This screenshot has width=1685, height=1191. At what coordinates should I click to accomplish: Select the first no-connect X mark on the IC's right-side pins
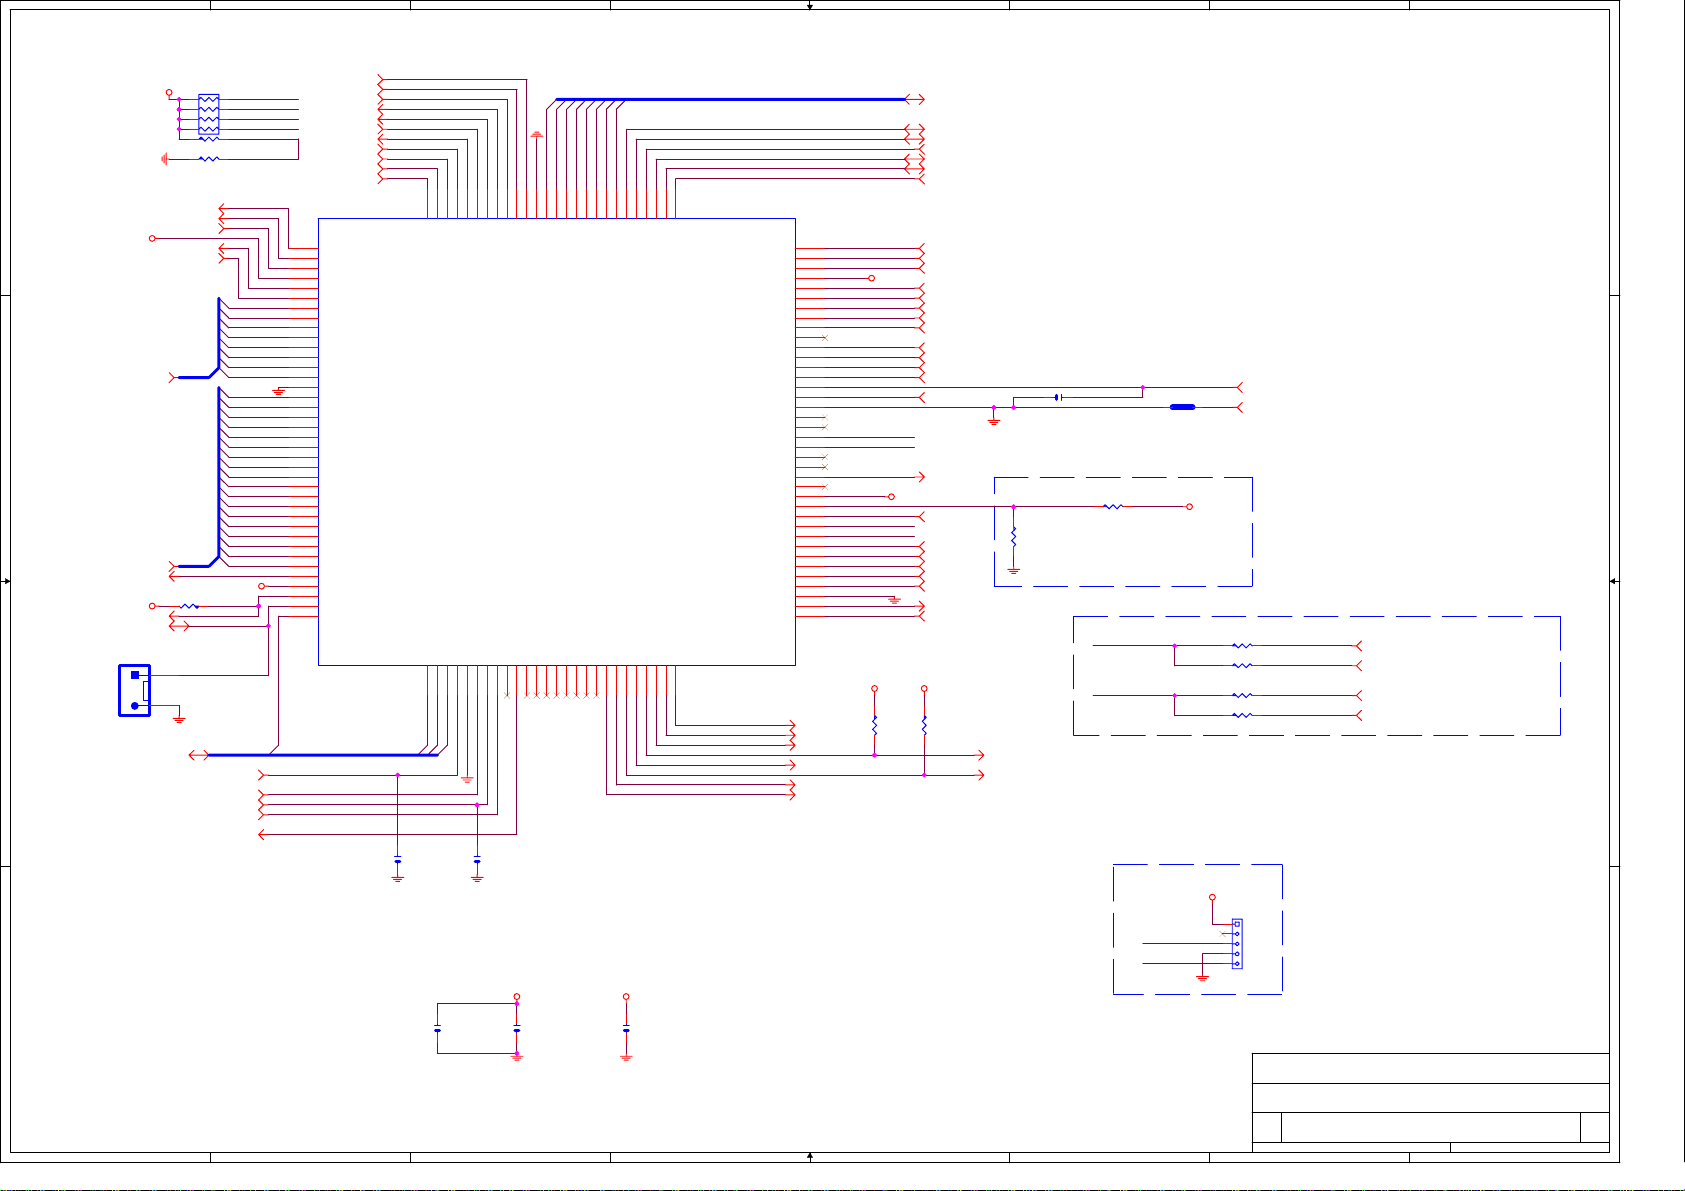(x=825, y=338)
